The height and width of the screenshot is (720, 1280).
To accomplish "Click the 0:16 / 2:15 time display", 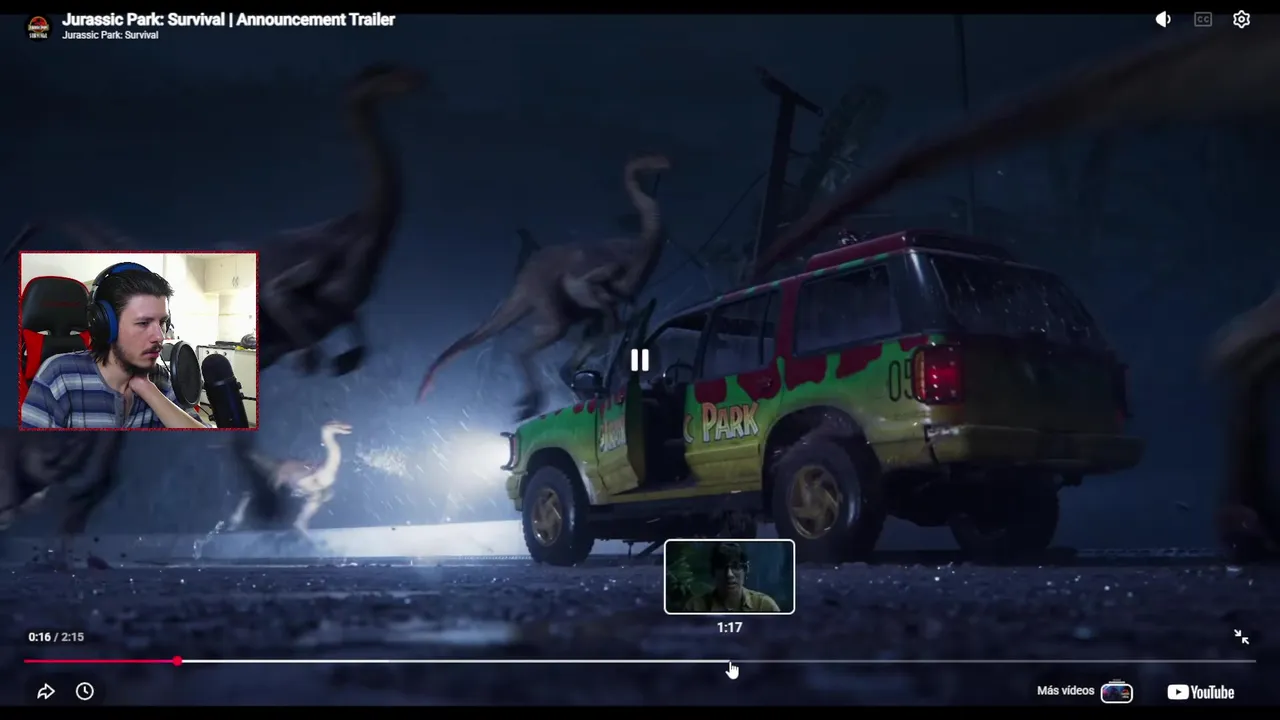I will [x=56, y=637].
